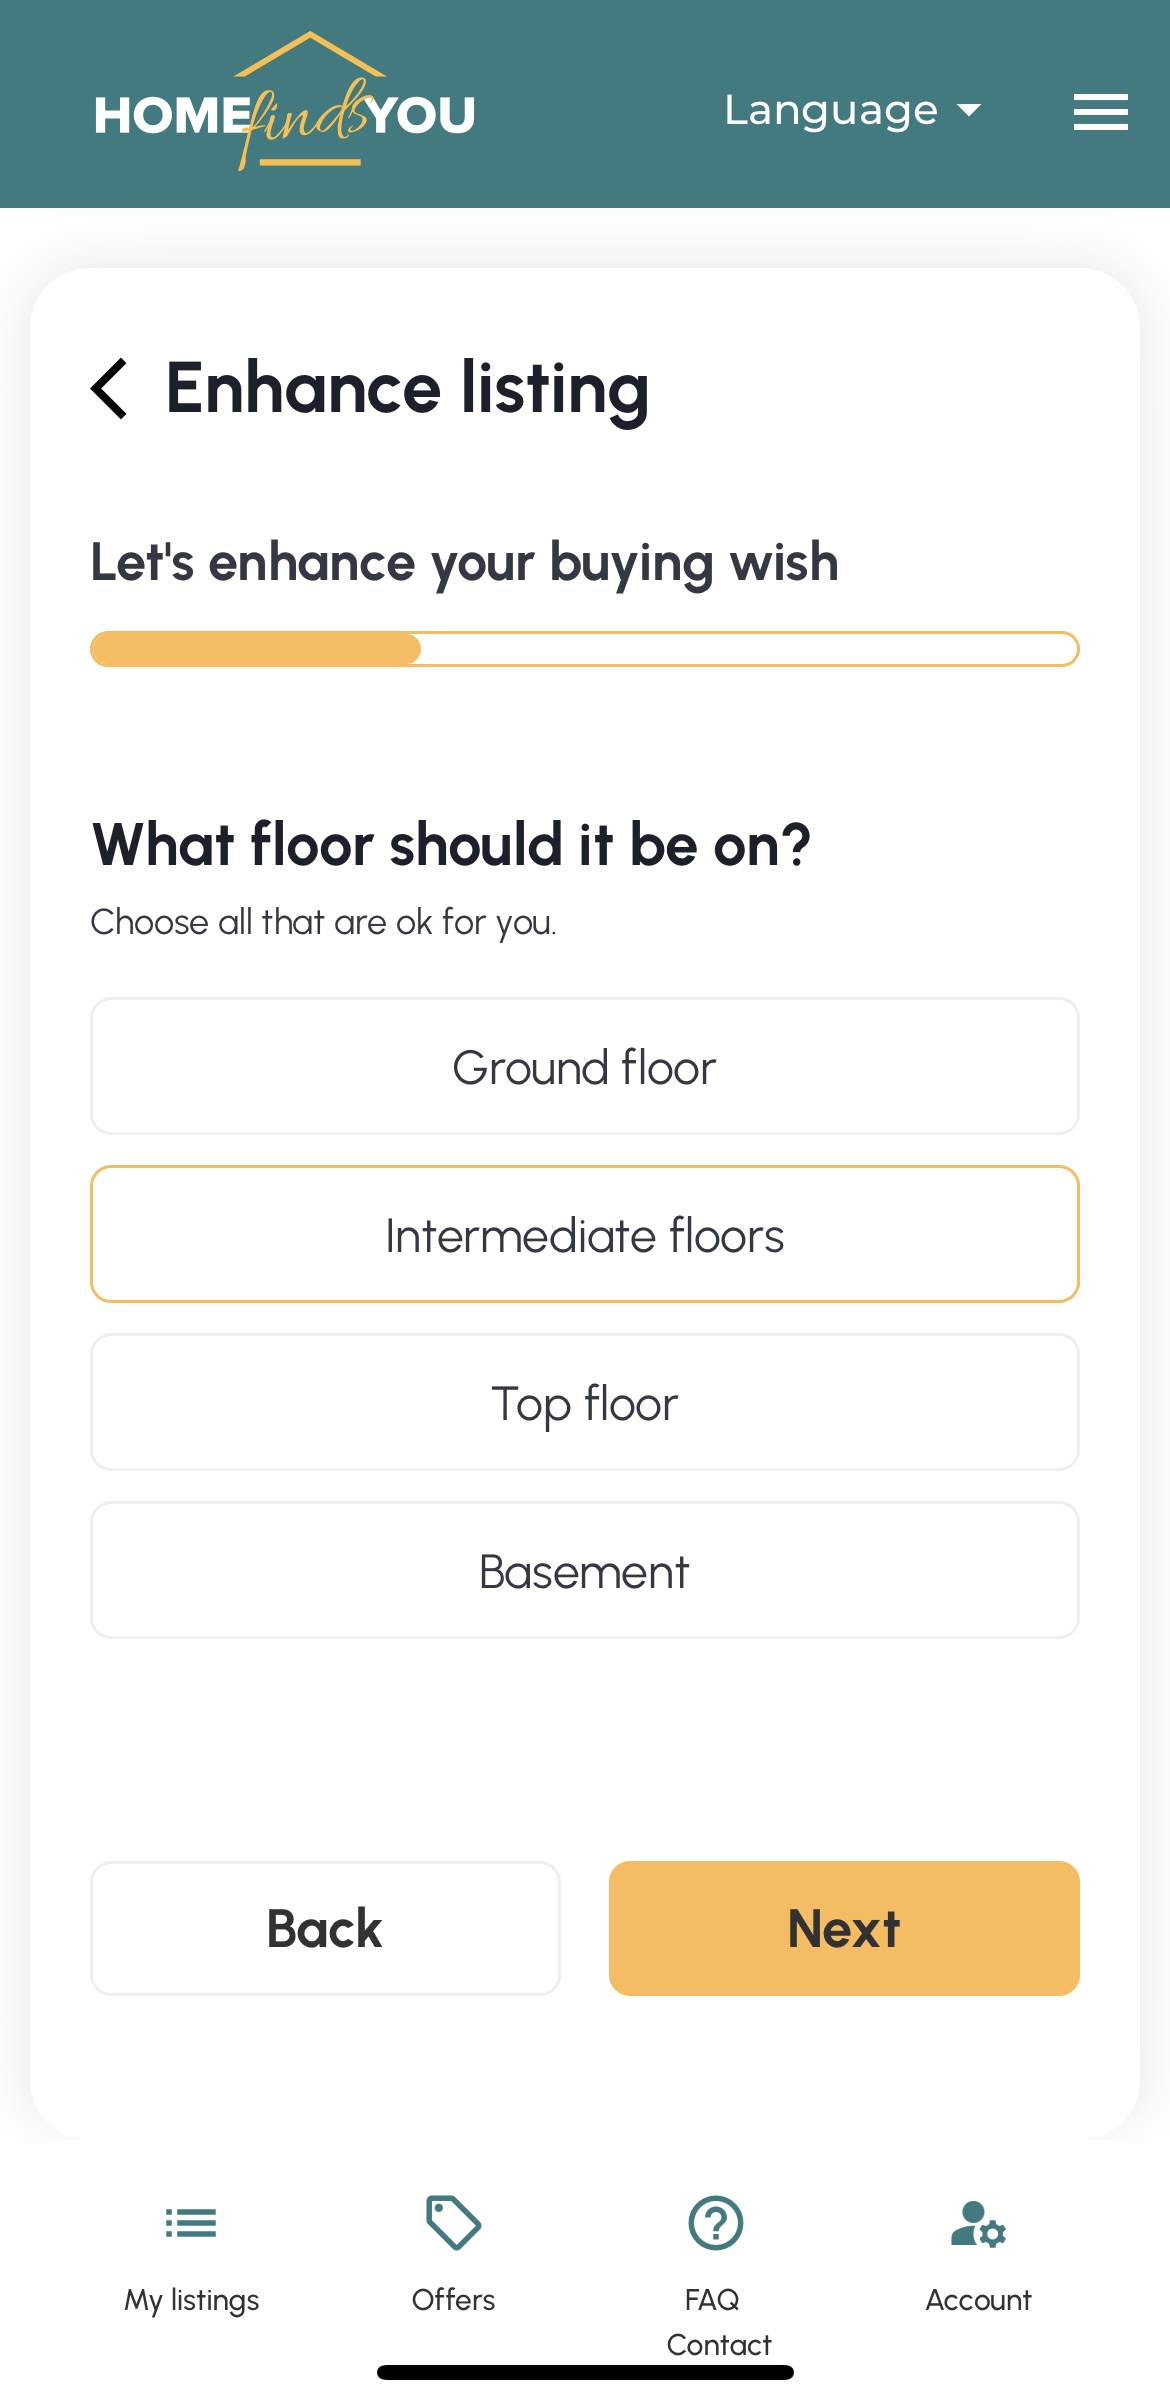Click the back chevron beside Enhance listing

[x=109, y=388]
